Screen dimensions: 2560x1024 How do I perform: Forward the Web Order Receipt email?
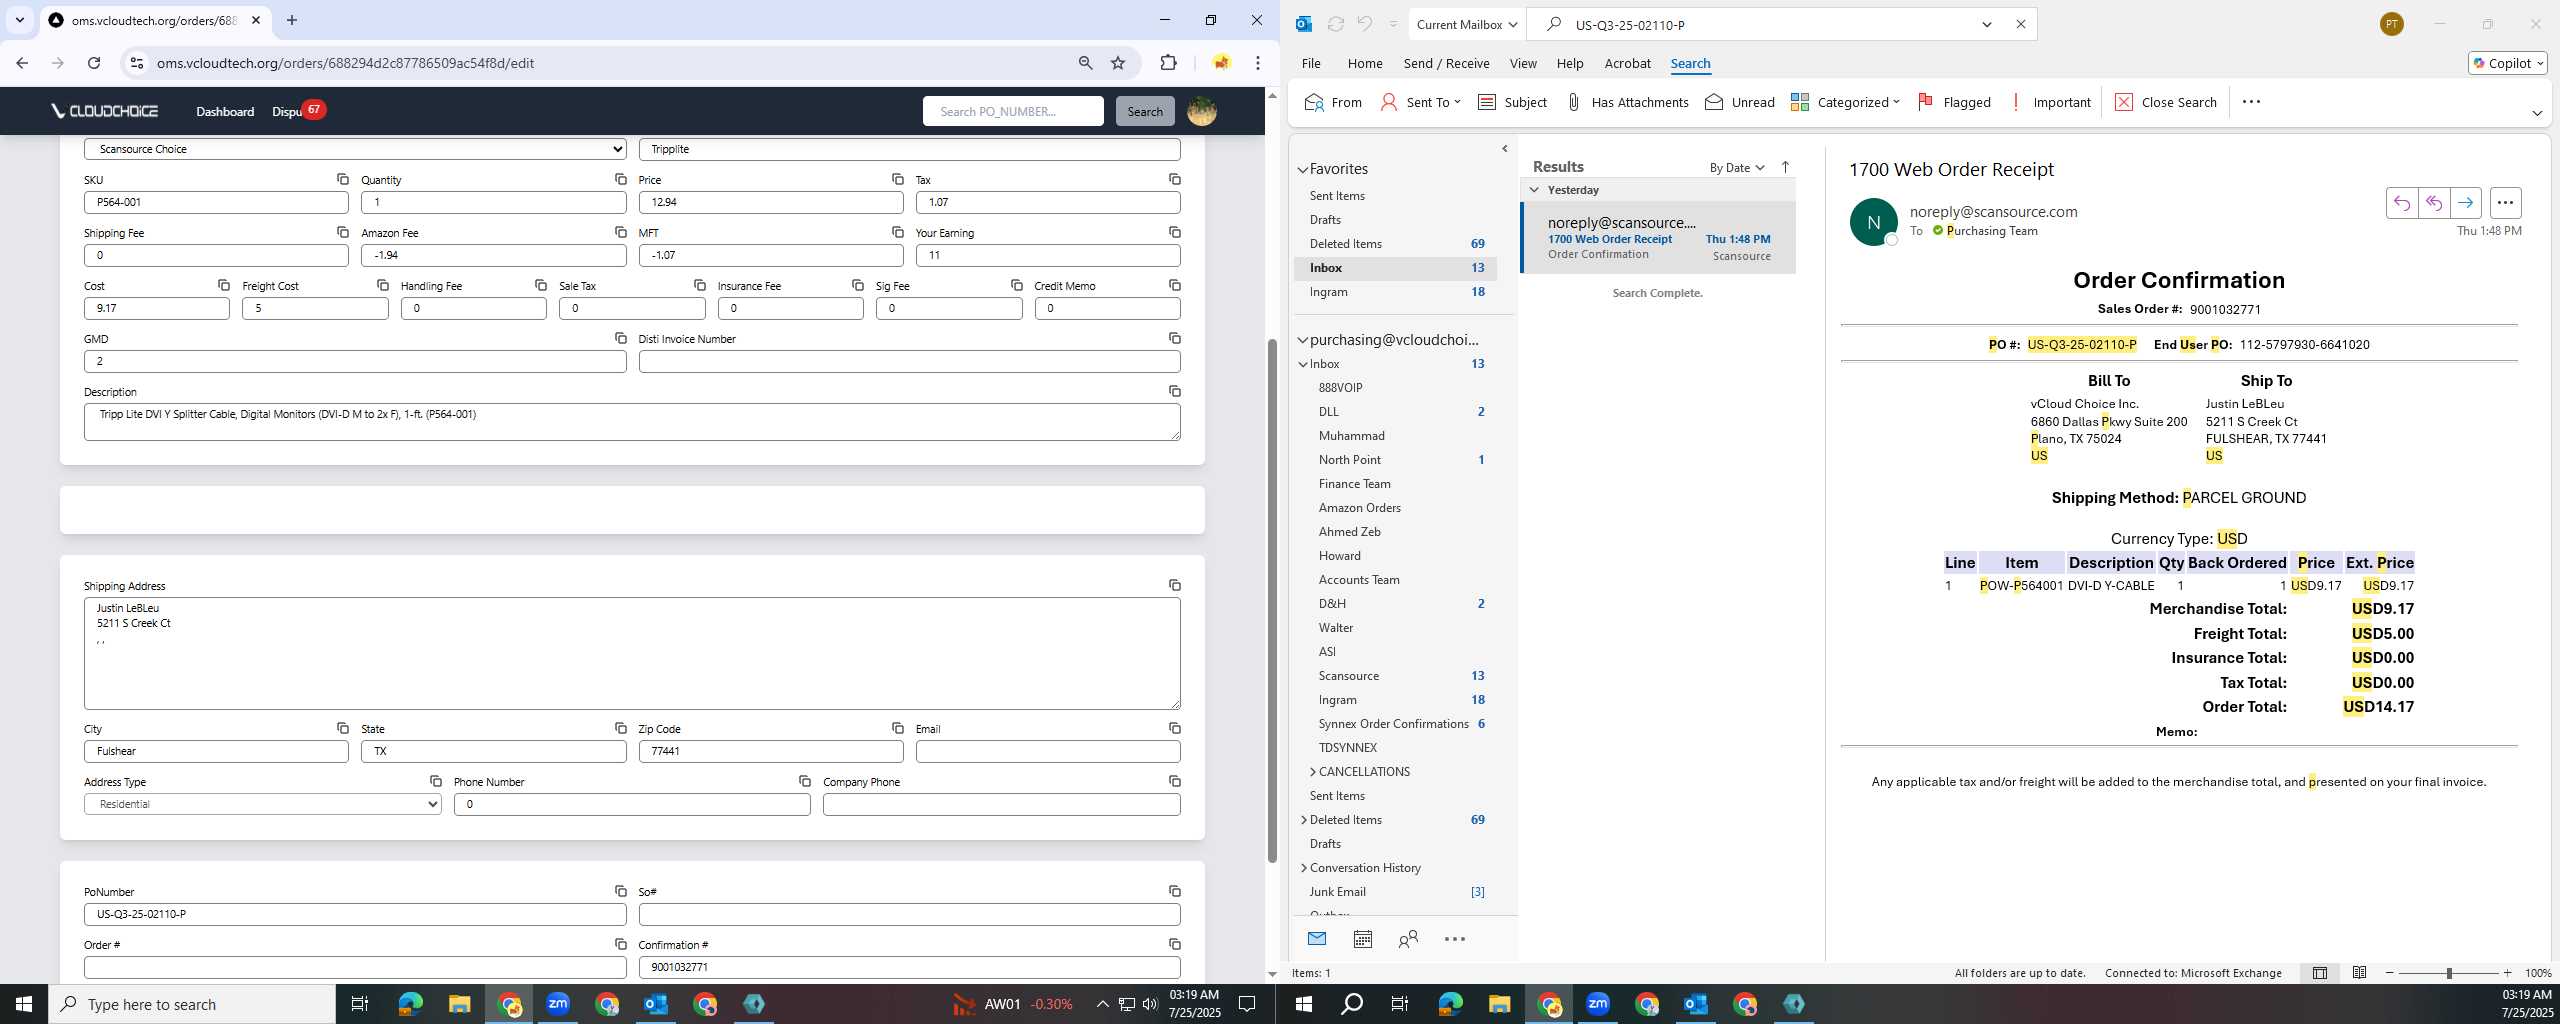[x=2466, y=203]
